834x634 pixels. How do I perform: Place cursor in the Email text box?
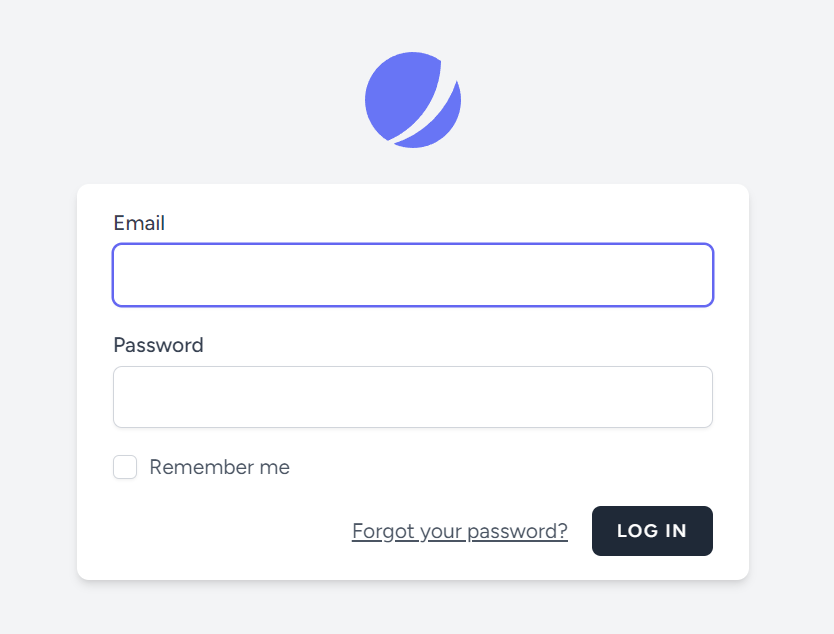[x=413, y=275]
